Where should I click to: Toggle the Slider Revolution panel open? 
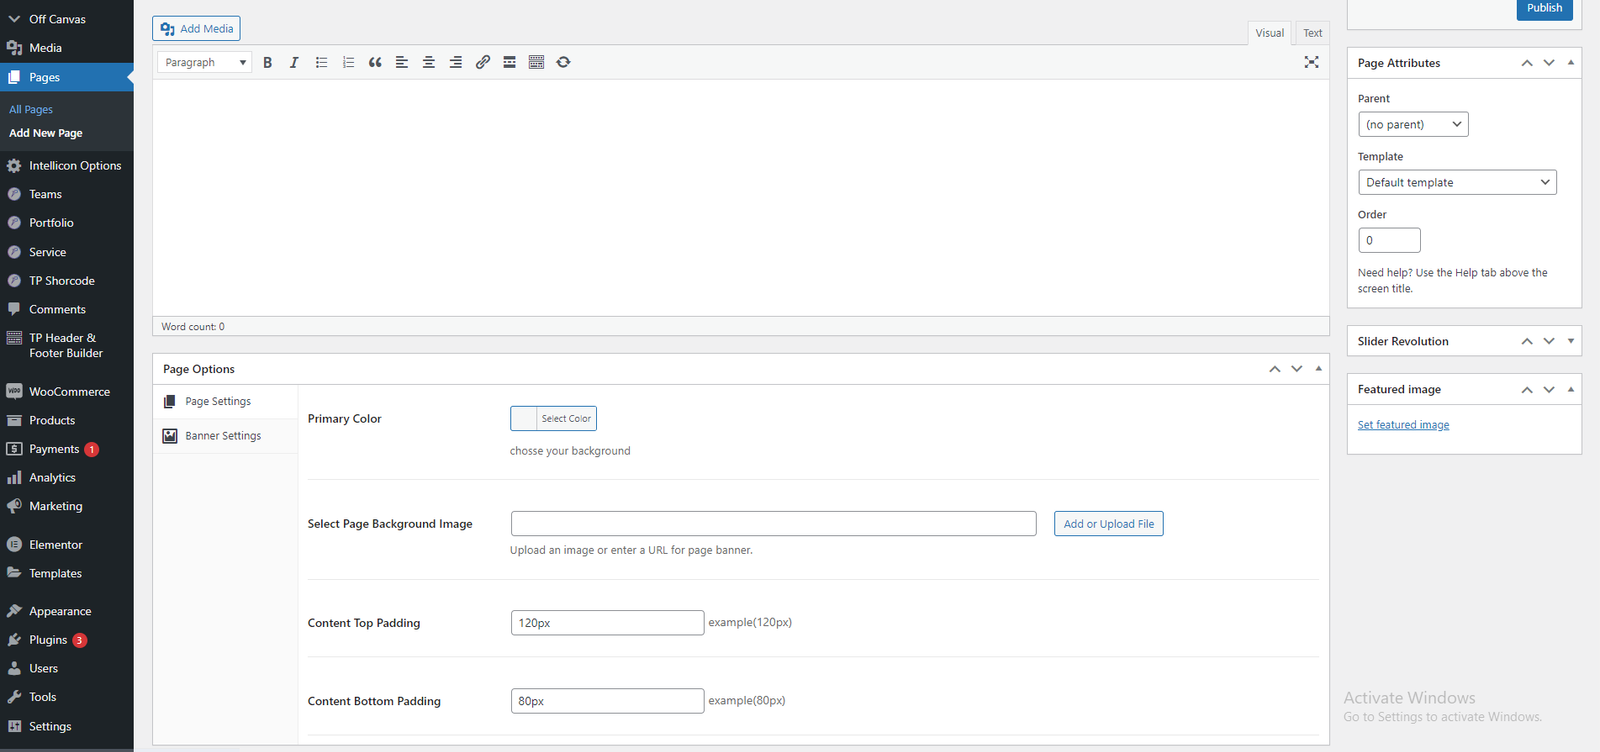coord(1571,341)
